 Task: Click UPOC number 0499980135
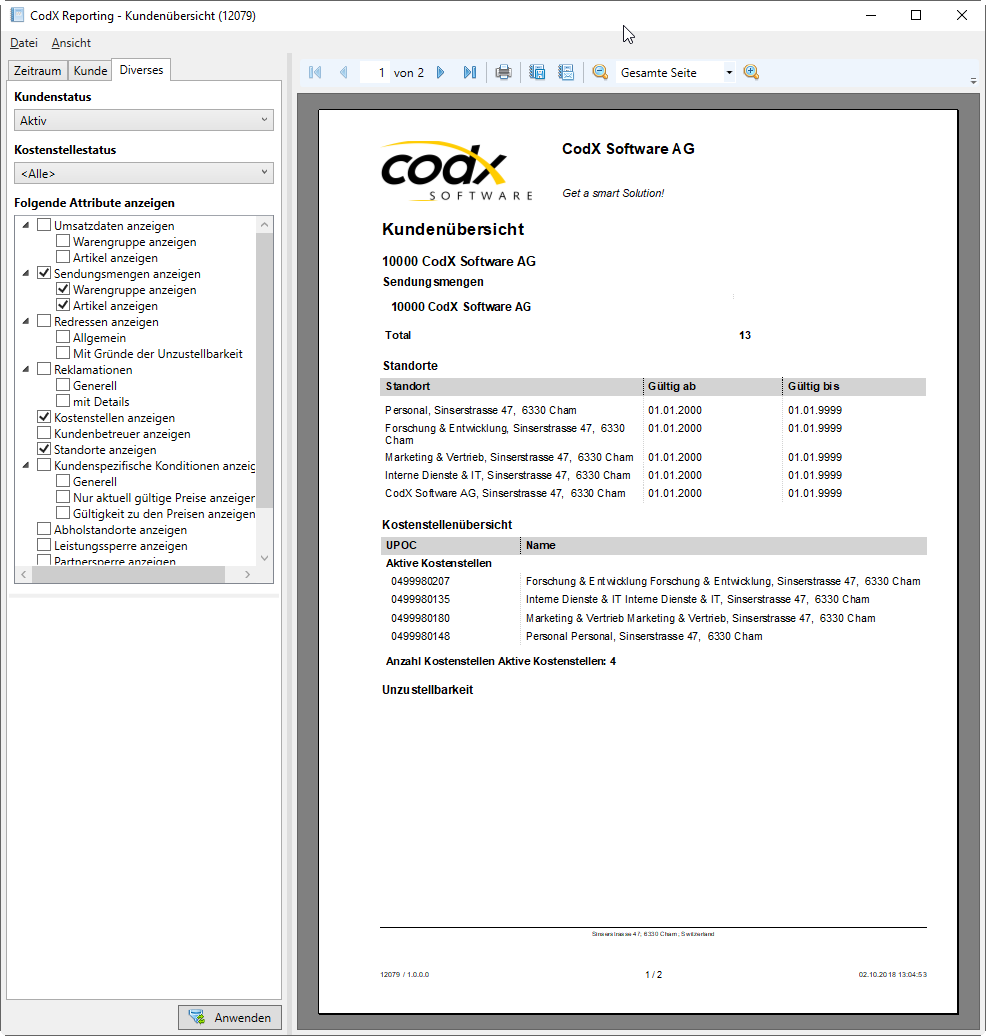coord(420,599)
